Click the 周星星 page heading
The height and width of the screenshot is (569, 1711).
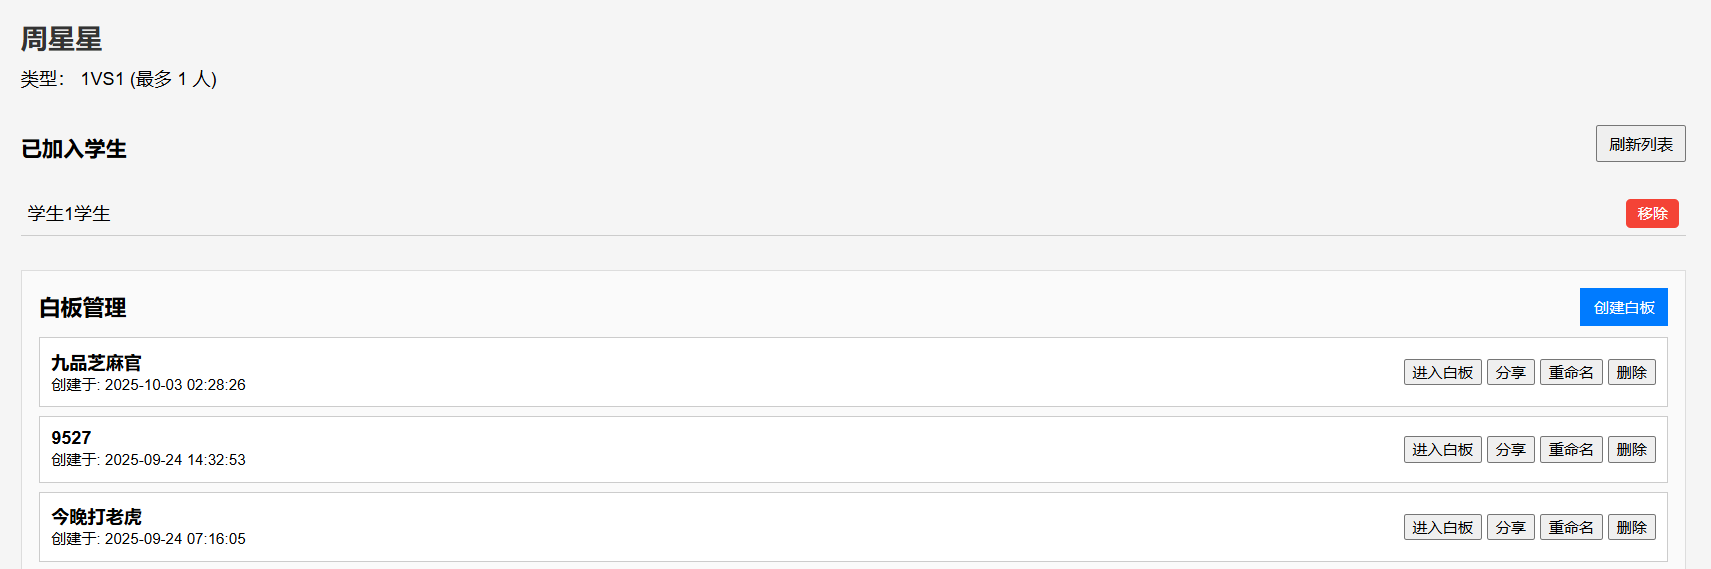click(61, 39)
